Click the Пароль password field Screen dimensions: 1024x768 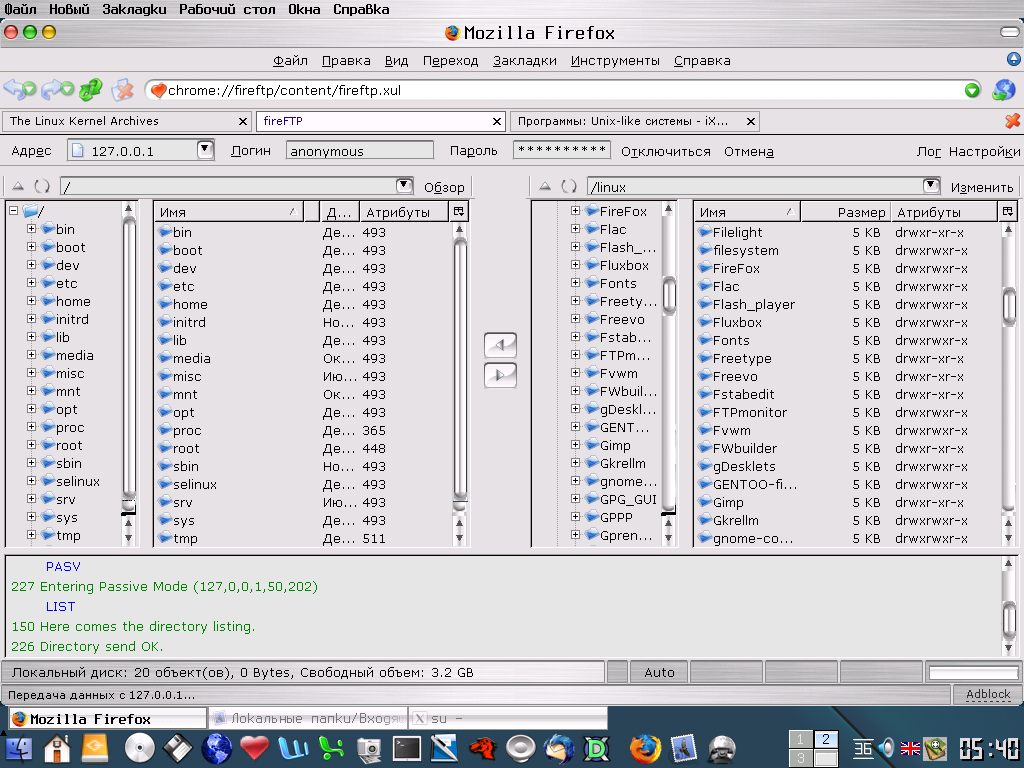(x=562, y=150)
